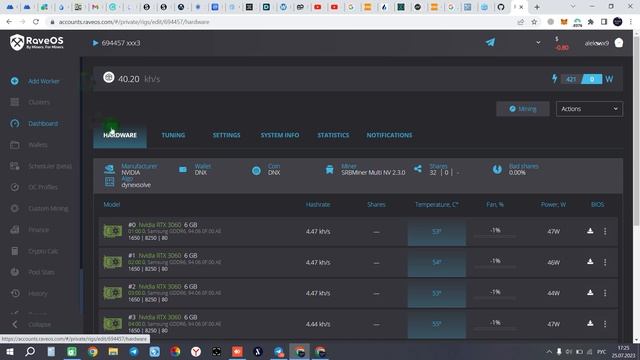The height and width of the screenshot is (360, 640).
Task: Open the three-dot menu for GPU #3
Action: 605,324
